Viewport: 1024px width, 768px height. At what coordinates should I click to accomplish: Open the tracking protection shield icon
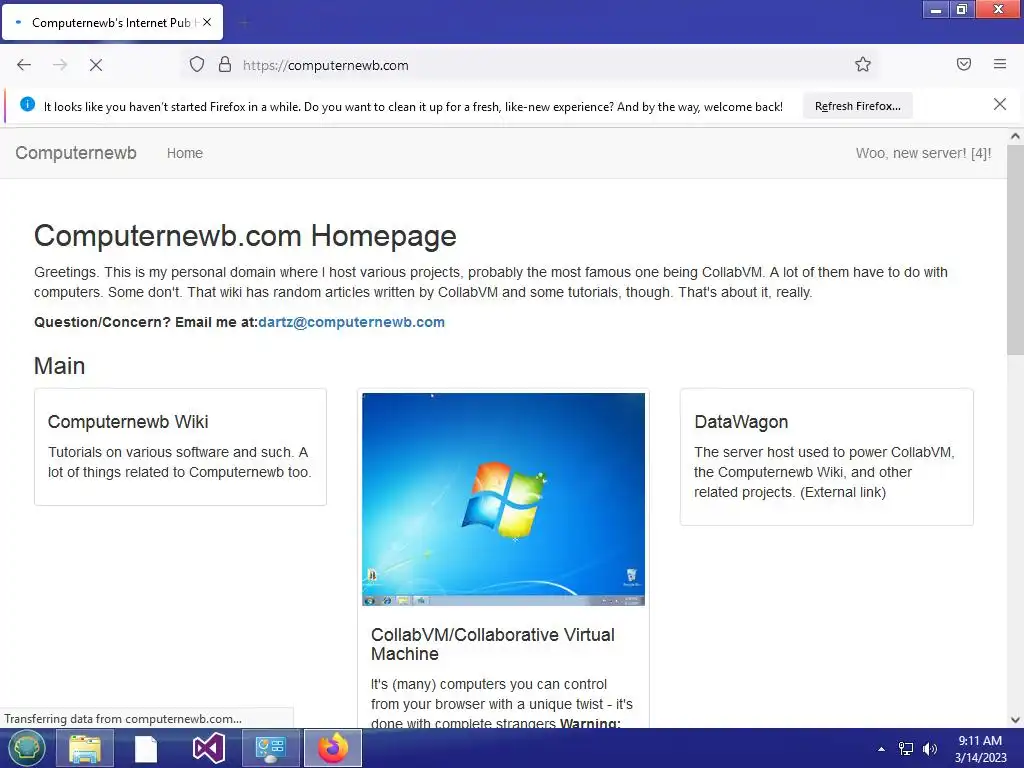pos(197,64)
